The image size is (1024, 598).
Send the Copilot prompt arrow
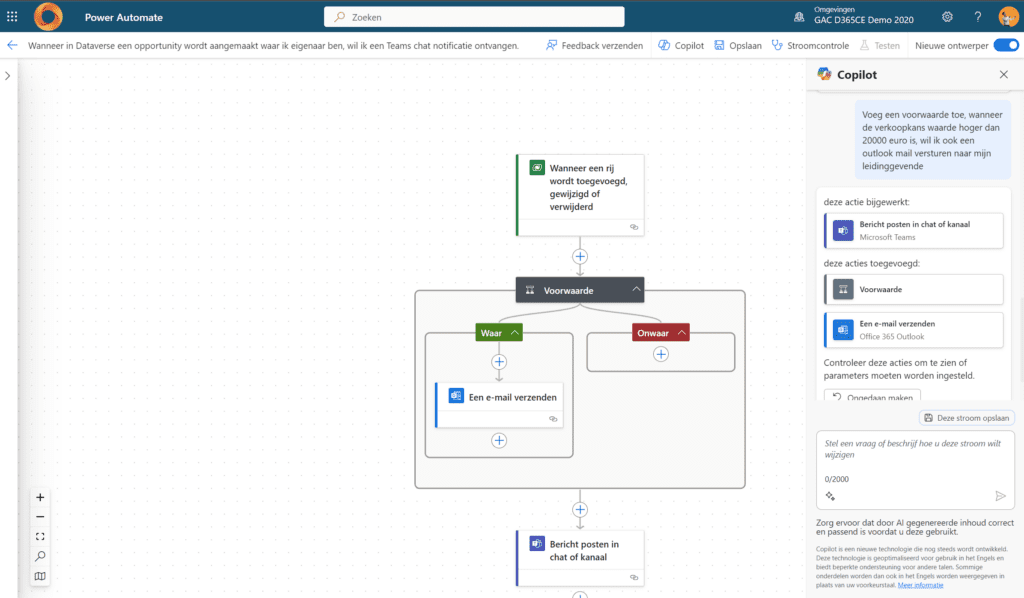[1000, 496]
